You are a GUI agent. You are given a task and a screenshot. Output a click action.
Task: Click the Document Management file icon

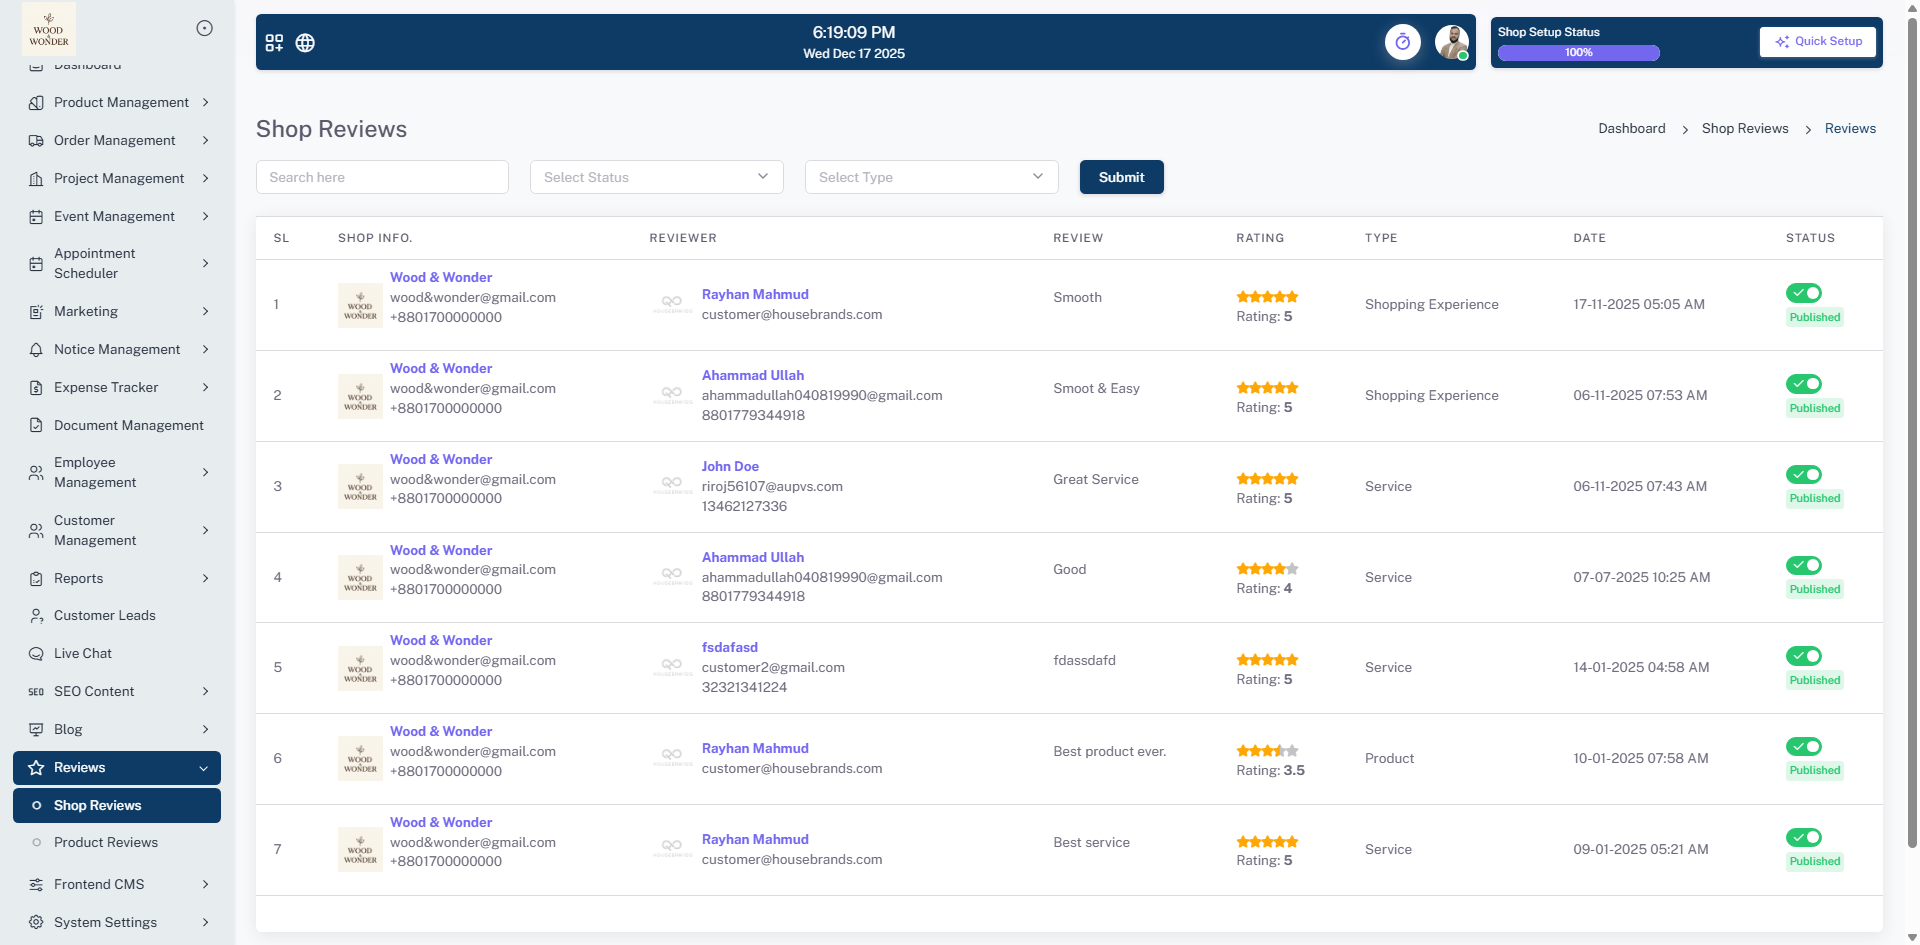pyautogui.click(x=36, y=426)
